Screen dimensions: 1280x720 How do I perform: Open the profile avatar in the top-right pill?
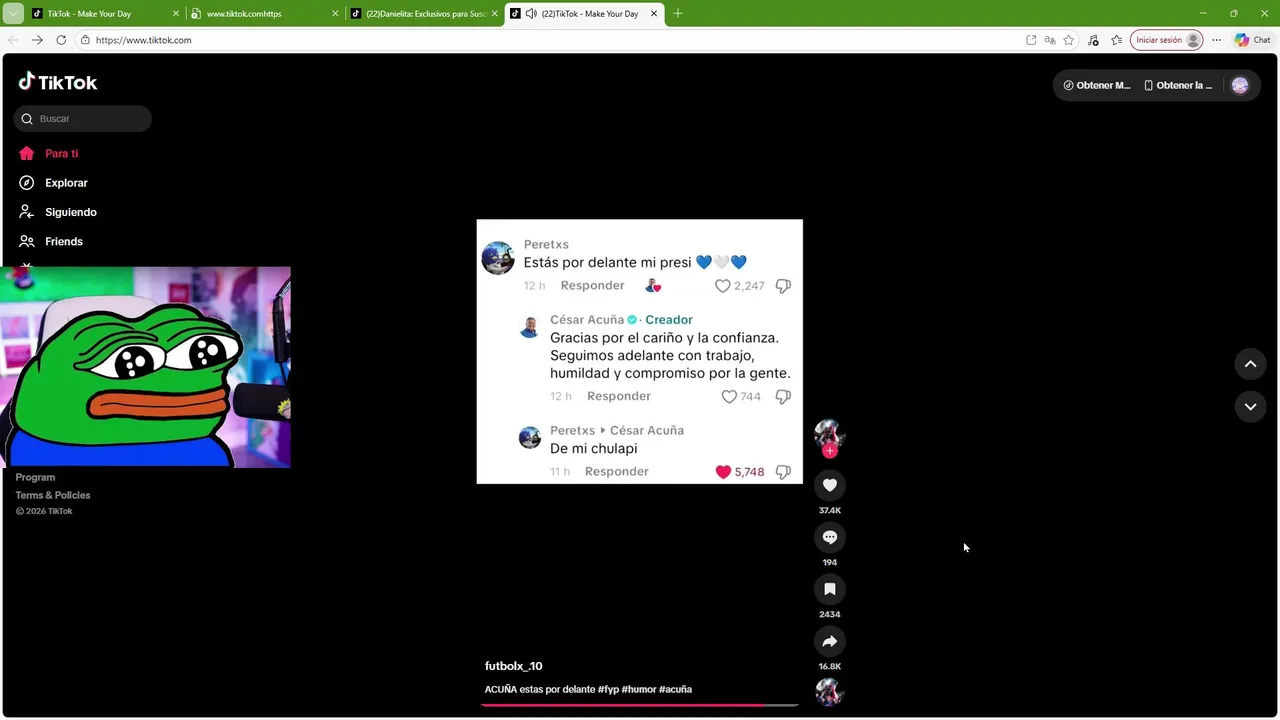click(x=1240, y=85)
